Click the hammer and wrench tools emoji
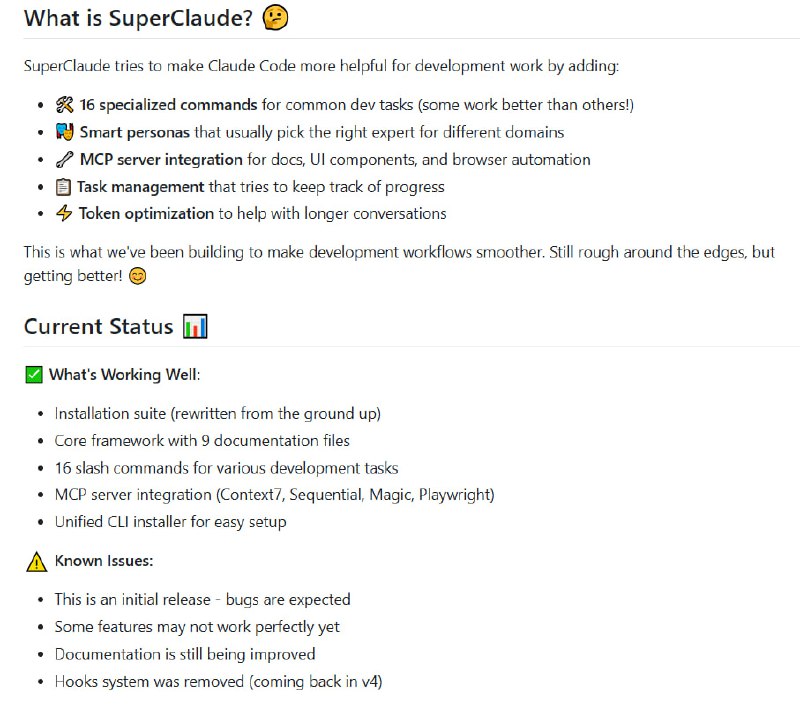The height and width of the screenshot is (708, 800). tap(65, 105)
